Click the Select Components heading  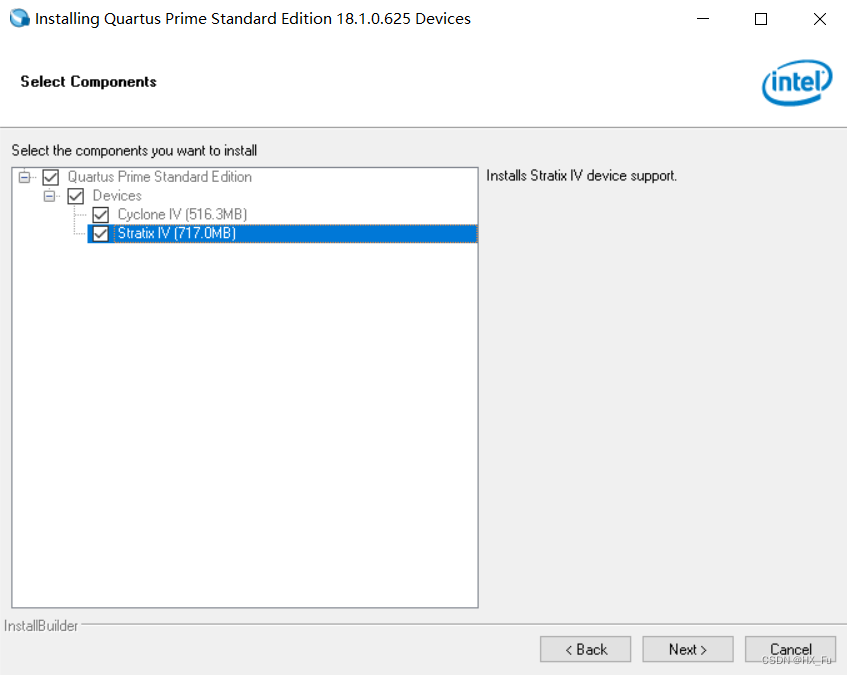click(x=89, y=82)
